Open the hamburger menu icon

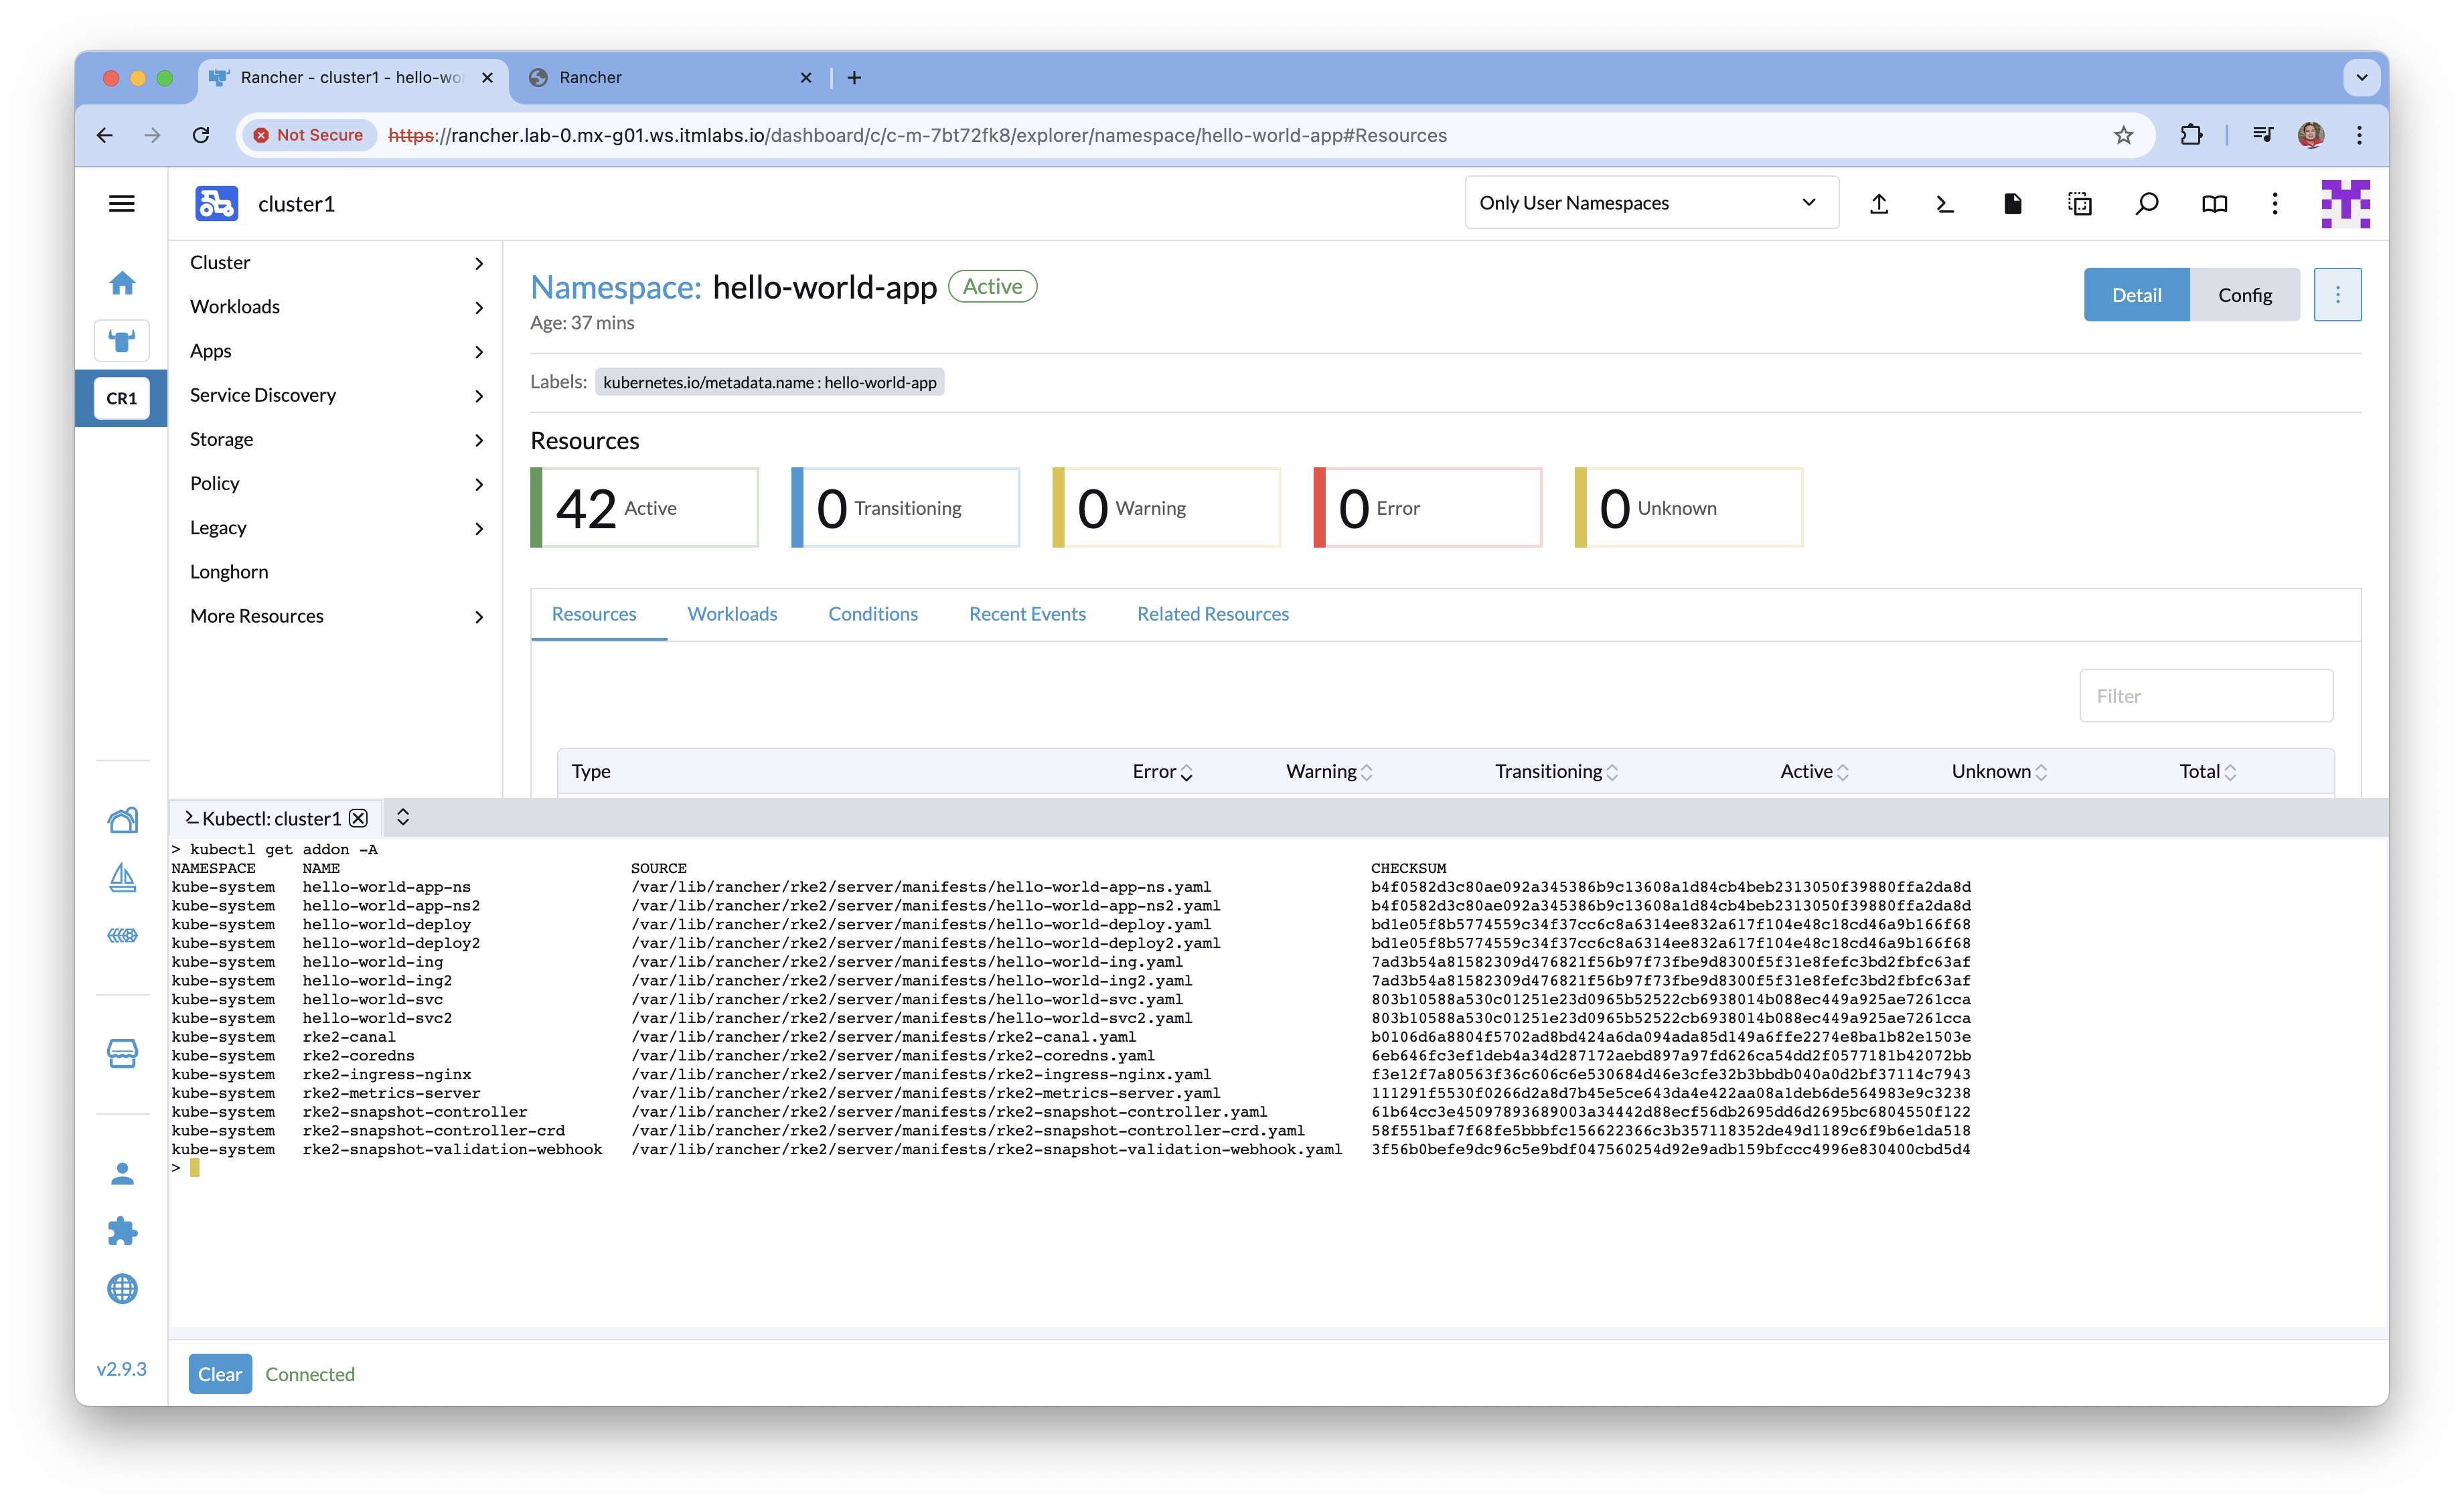point(122,204)
